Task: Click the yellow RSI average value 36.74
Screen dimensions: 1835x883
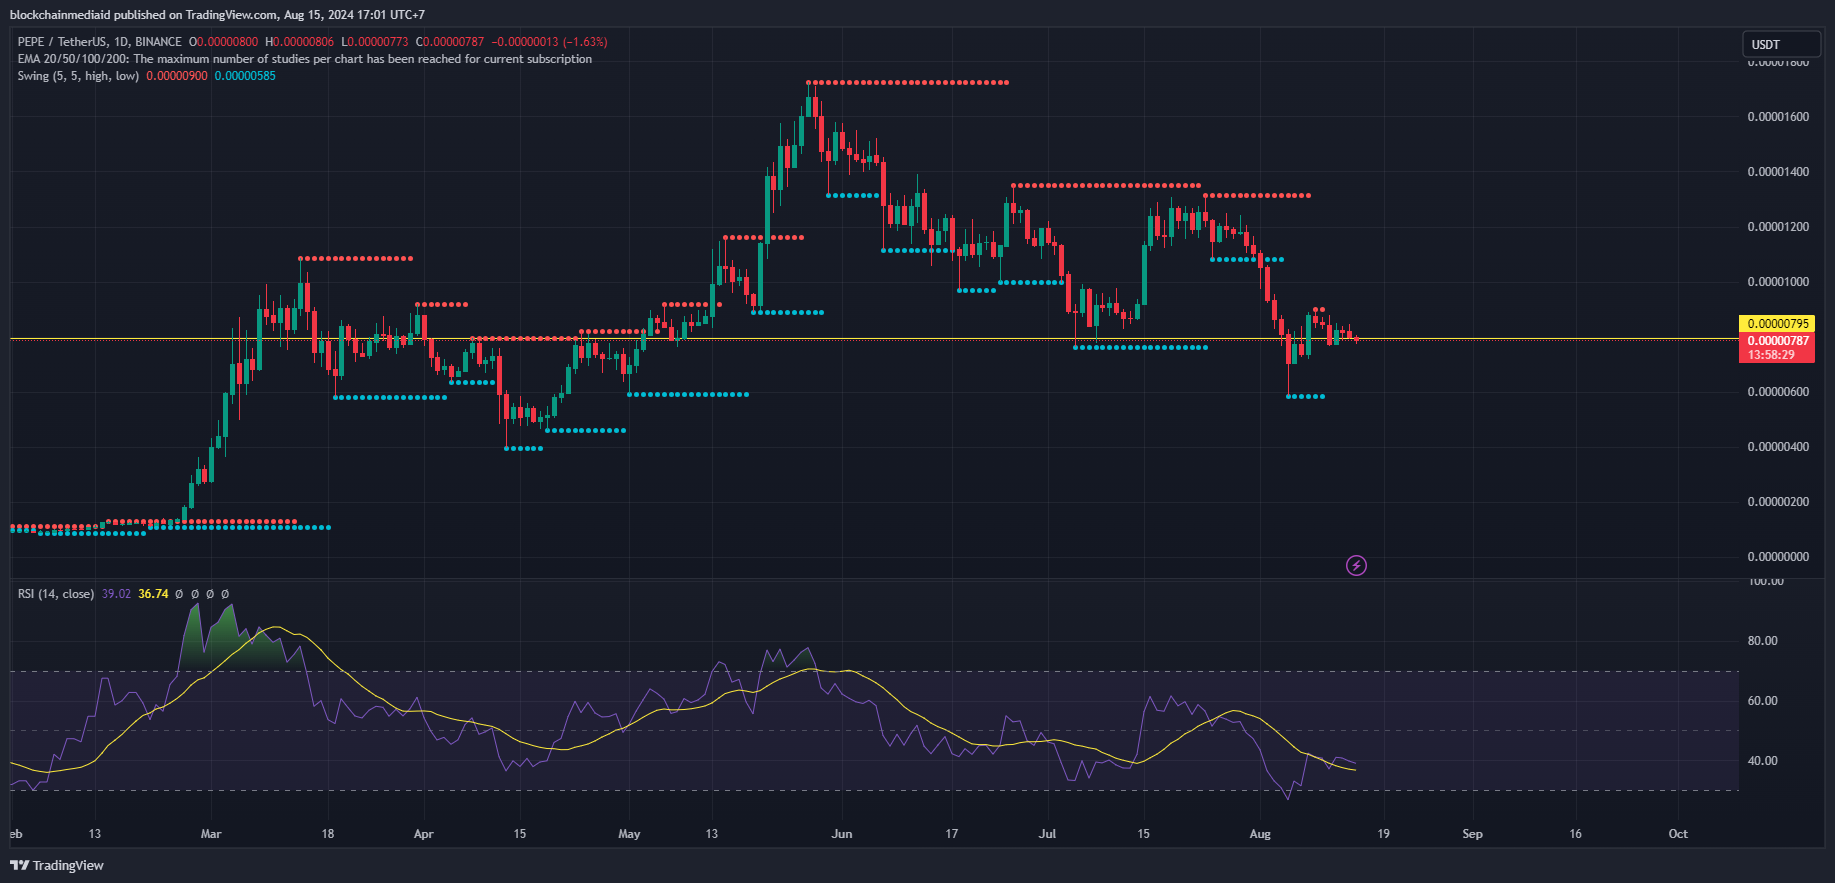Action: tap(153, 594)
